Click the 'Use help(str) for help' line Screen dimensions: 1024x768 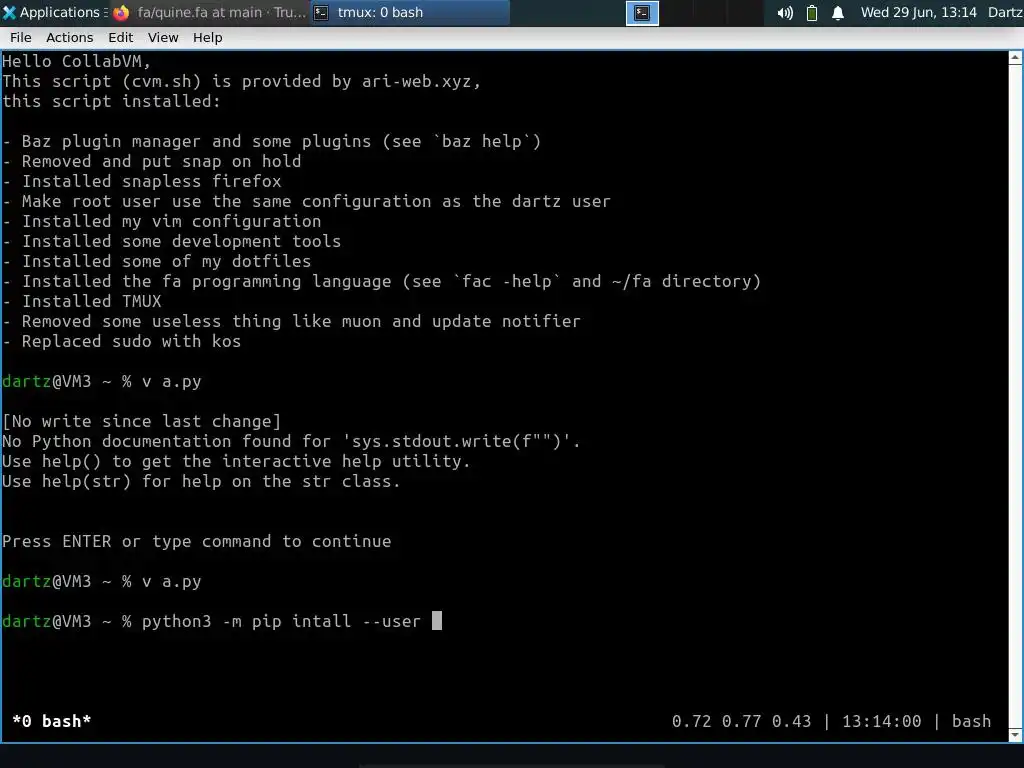tap(201, 481)
